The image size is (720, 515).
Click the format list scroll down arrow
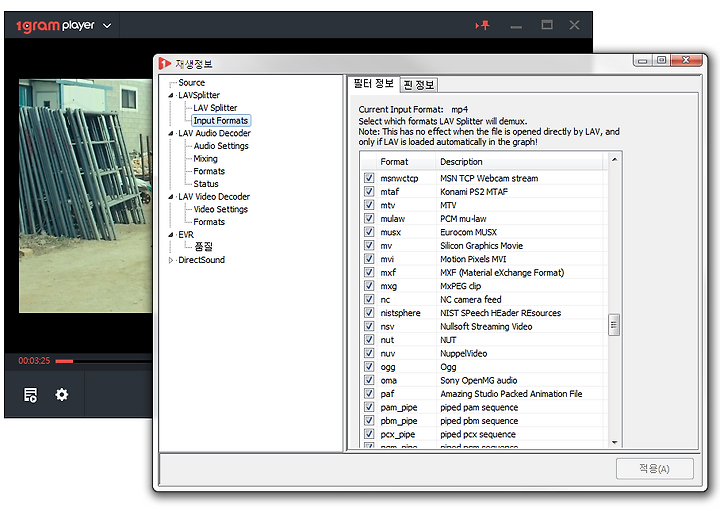coord(614,442)
